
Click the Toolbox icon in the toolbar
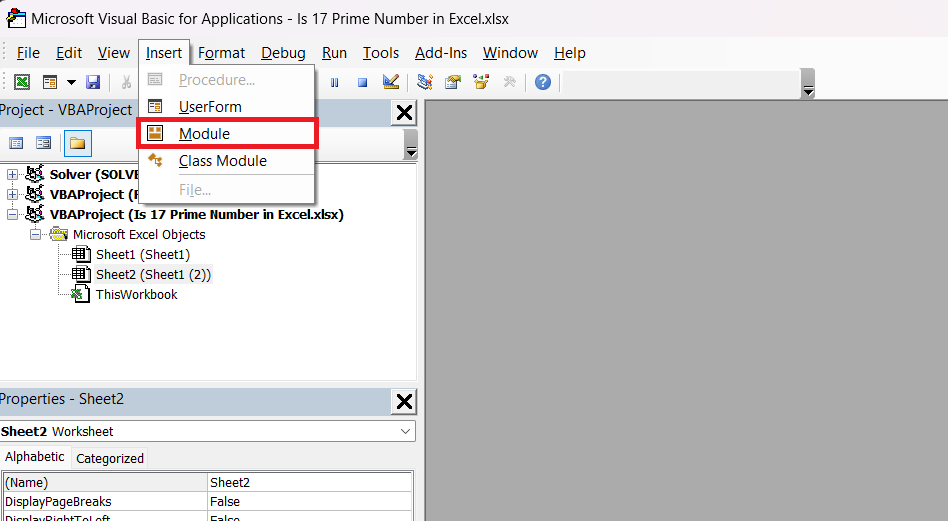(x=510, y=82)
